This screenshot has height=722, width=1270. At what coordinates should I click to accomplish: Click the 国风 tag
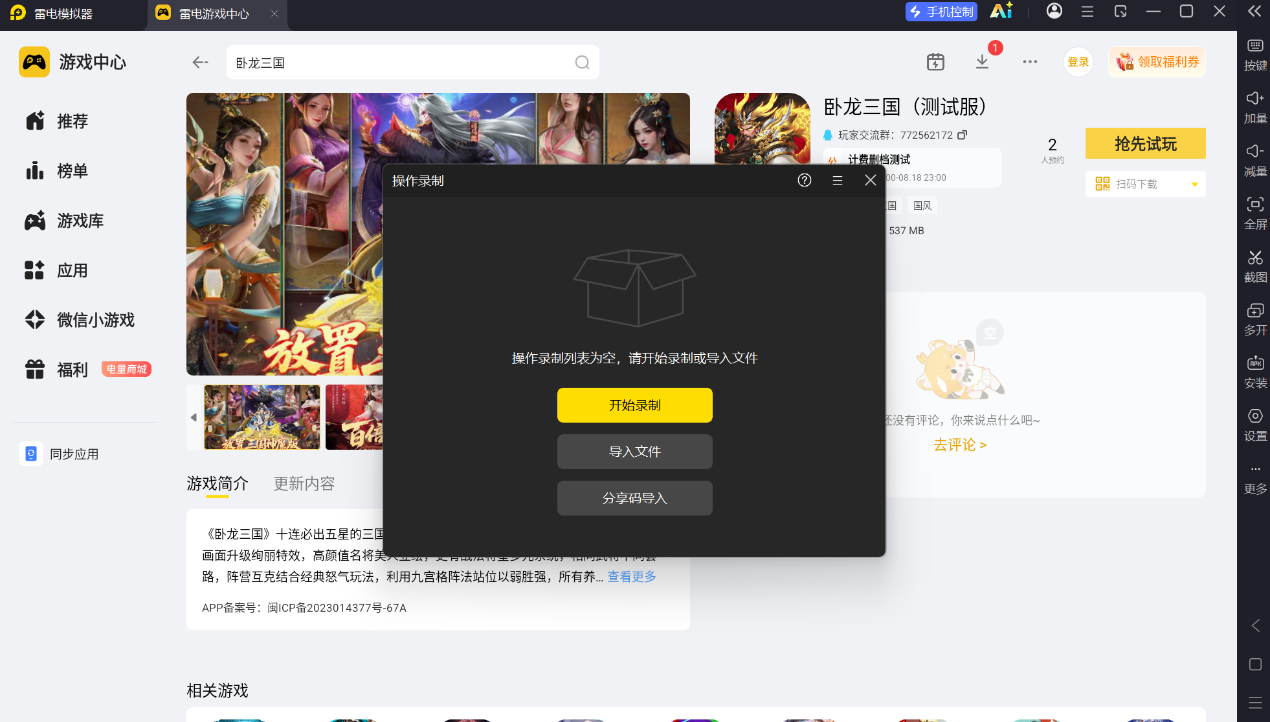click(922, 206)
